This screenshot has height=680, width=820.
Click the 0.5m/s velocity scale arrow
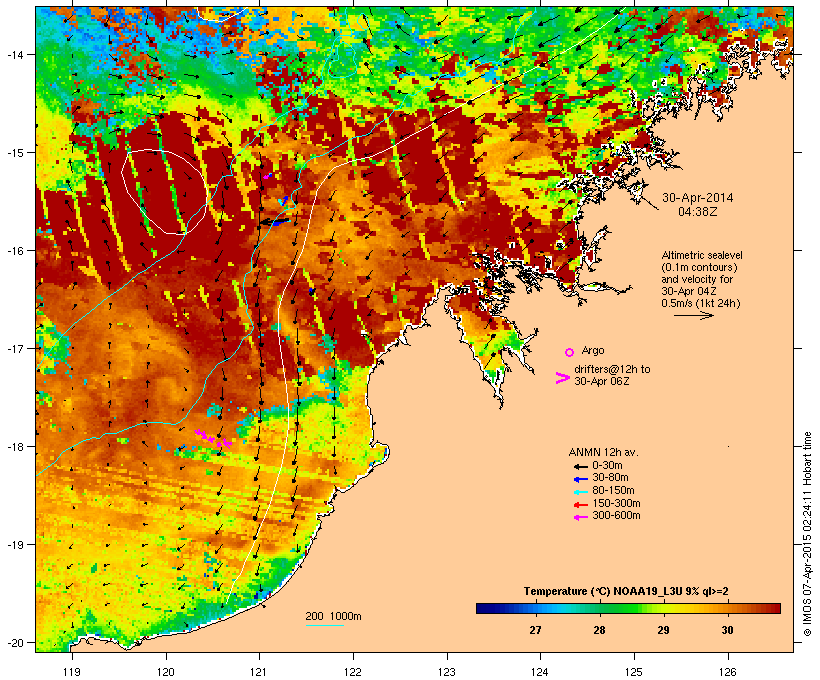pos(693,315)
